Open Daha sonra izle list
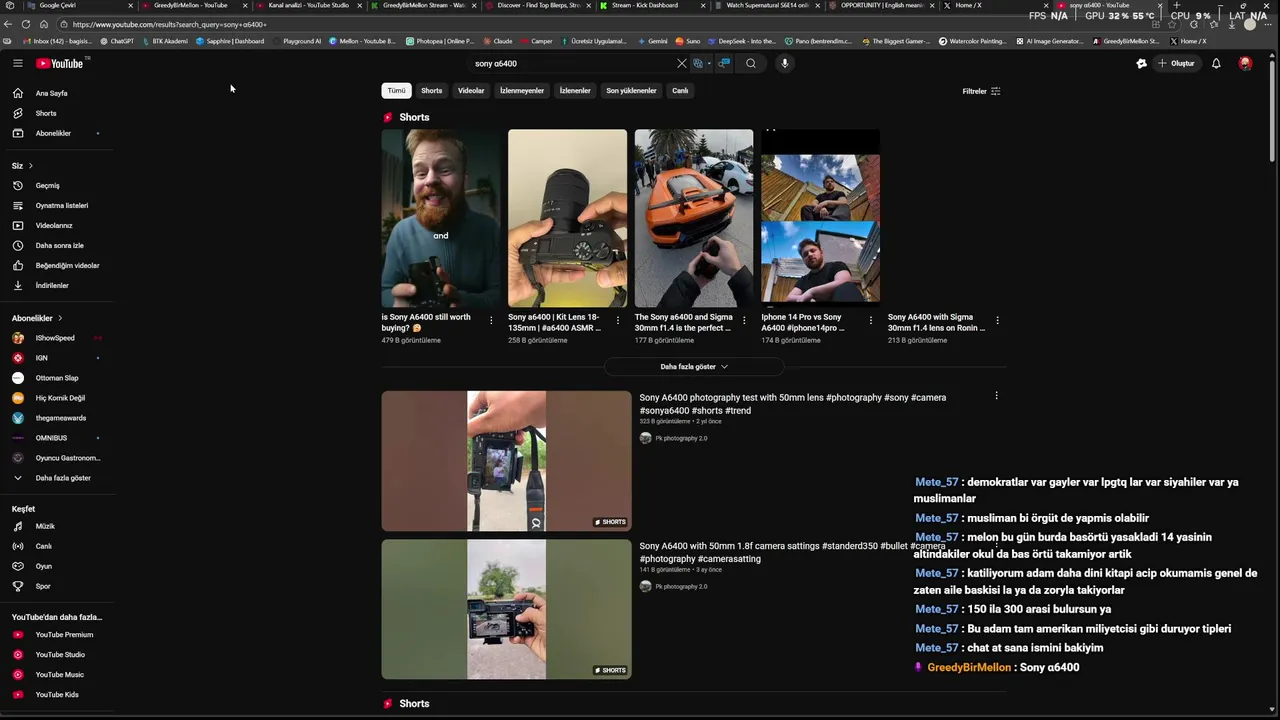This screenshot has height=720, width=1280. coord(58,245)
